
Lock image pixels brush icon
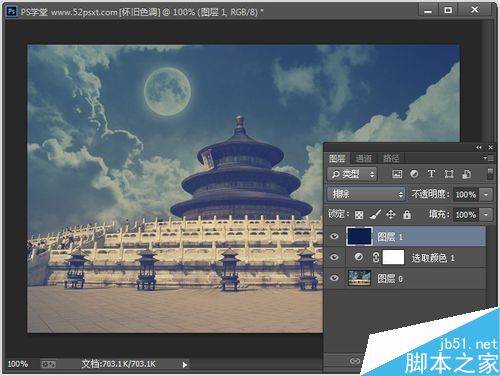[x=375, y=214]
